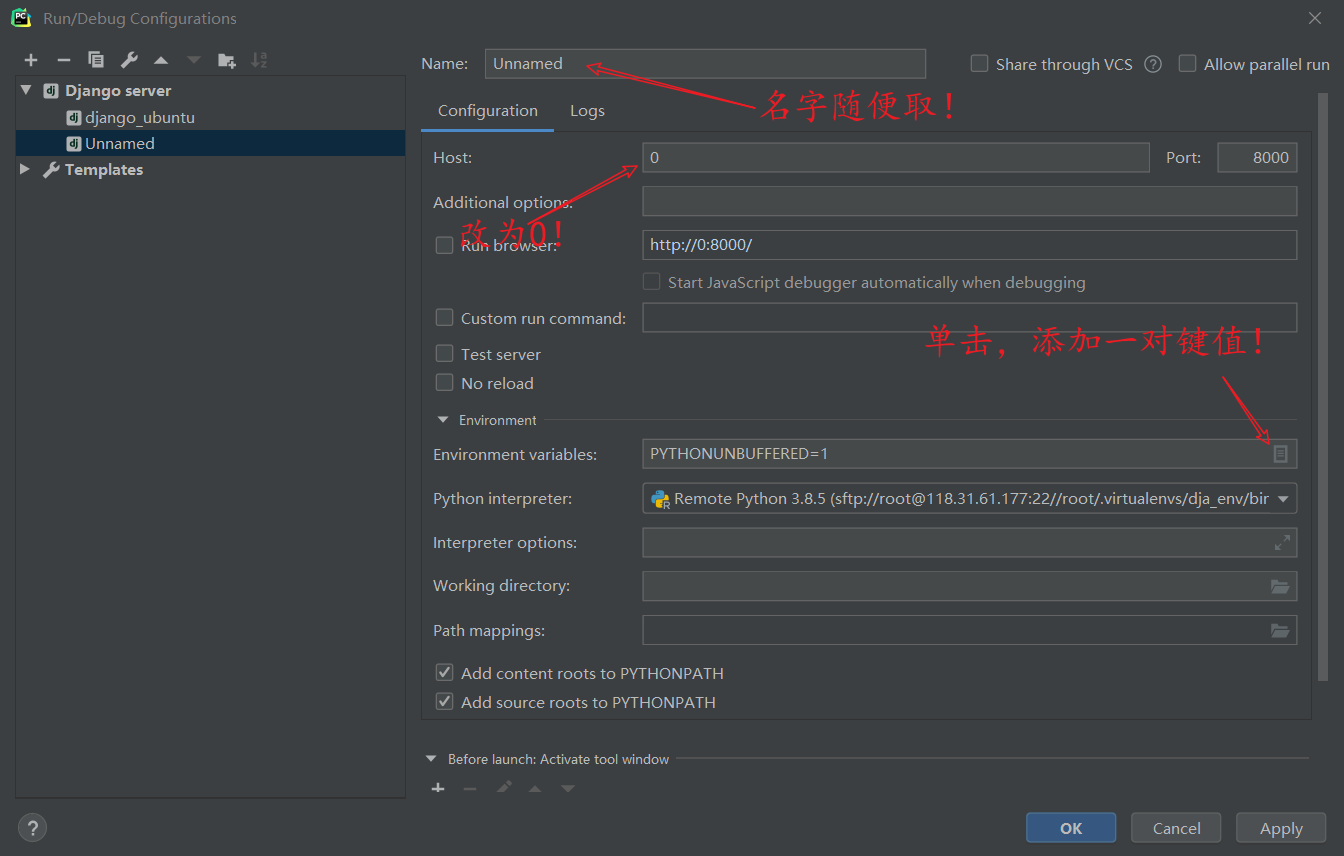Viewport: 1344px width, 856px height.
Task: Sort configurations alphabetically
Action: pyautogui.click(x=259, y=60)
